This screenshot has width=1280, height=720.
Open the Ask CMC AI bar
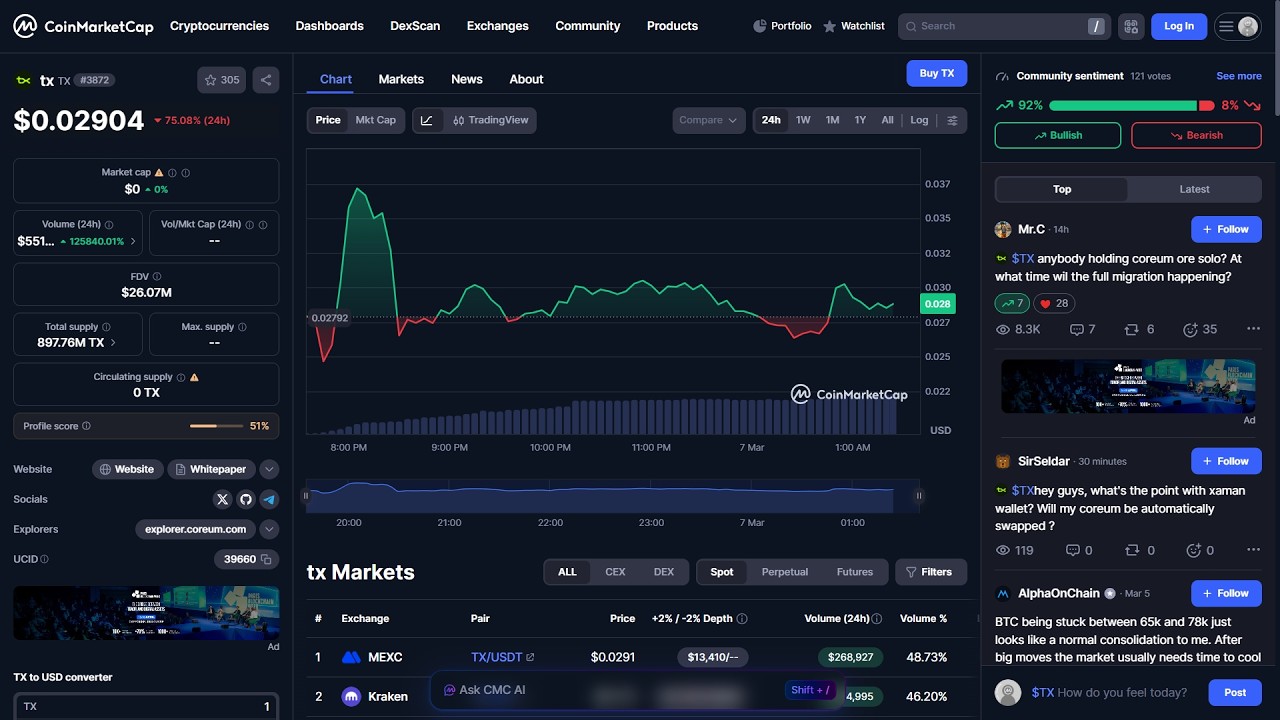pyautogui.click(x=635, y=690)
